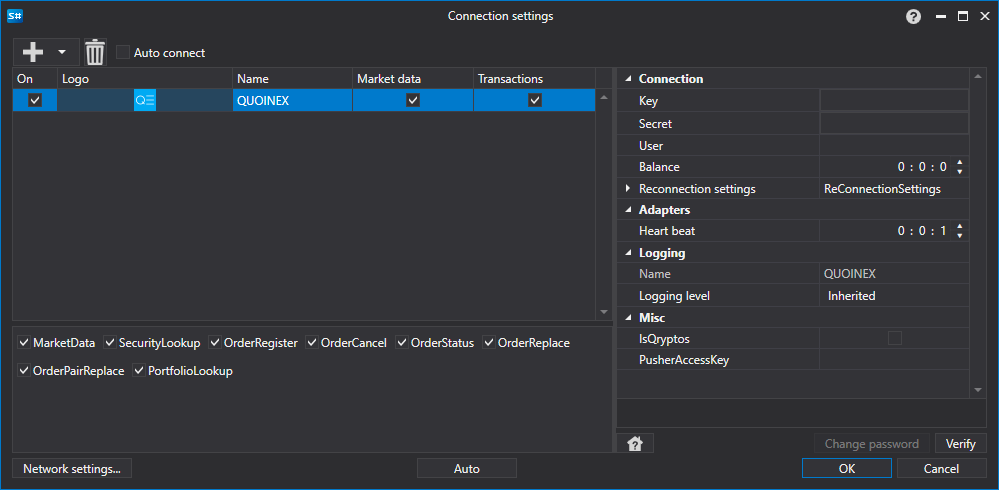Viewport: 999px width, 490px height.
Task: Uncheck the PortfolioLookup checkbox
Action: click(139, 370)
